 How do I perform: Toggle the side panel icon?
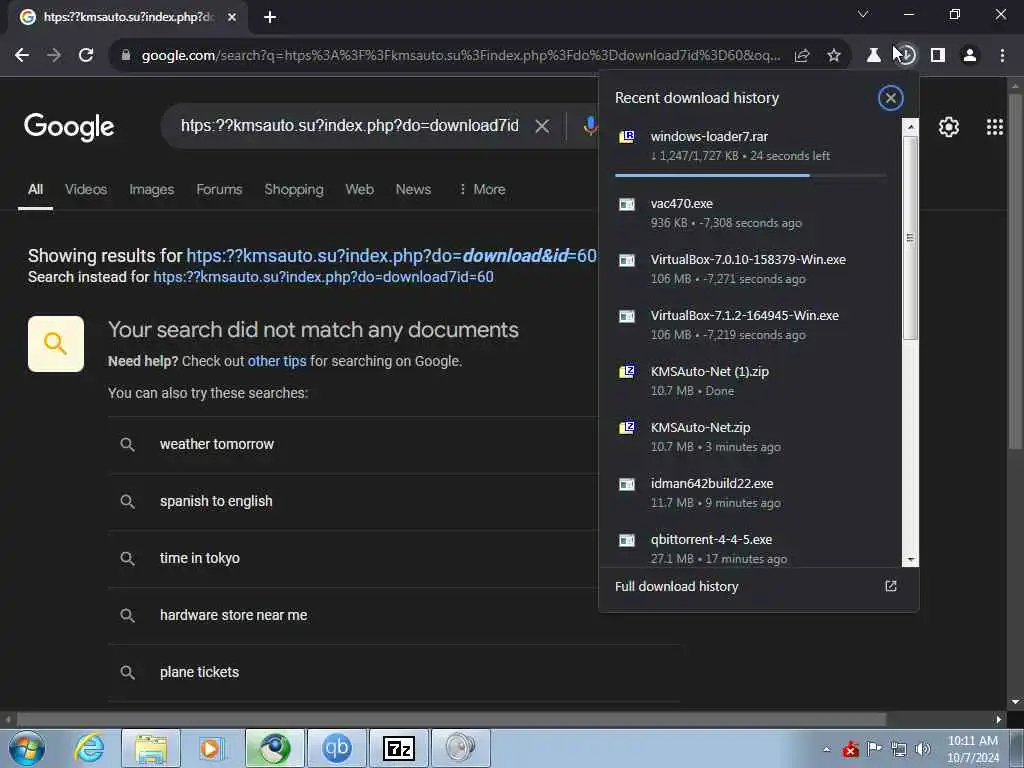click(x=938, y=56)
